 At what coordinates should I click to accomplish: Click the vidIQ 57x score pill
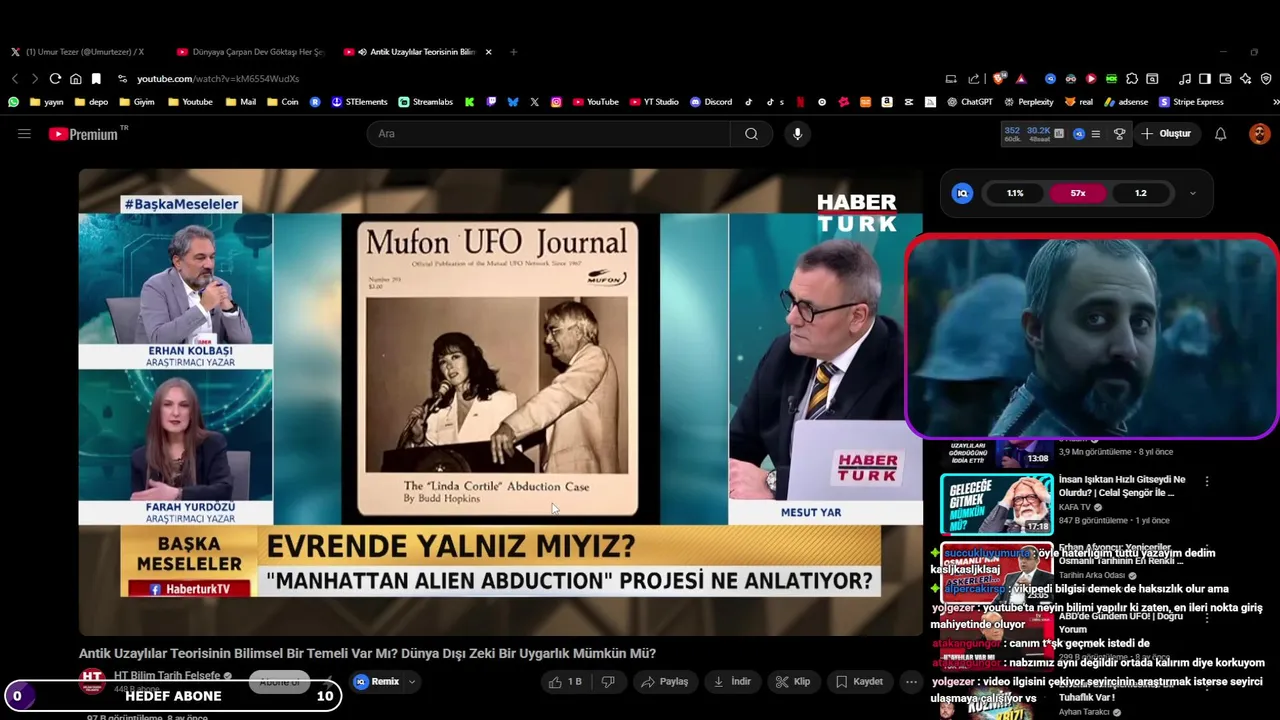[x=1078, y=193]
